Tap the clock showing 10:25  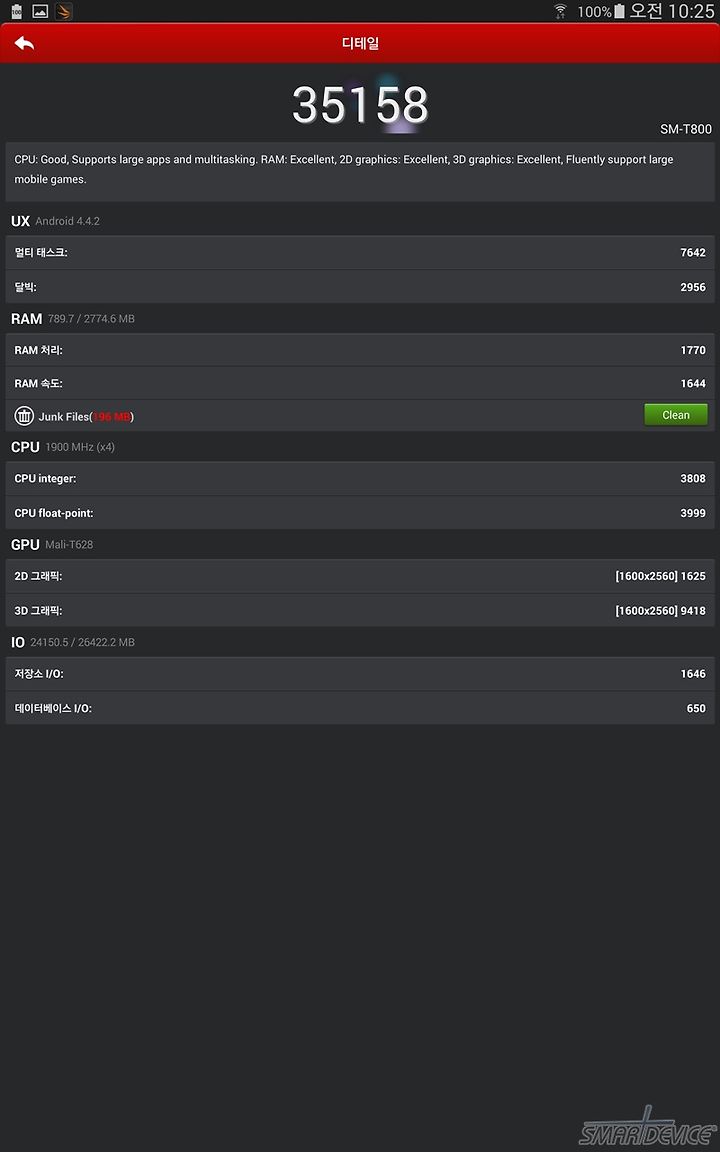[x=692, y=11]
